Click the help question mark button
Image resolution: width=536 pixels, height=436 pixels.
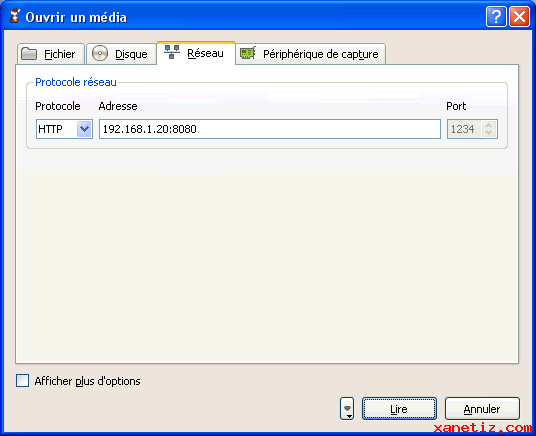496,16
